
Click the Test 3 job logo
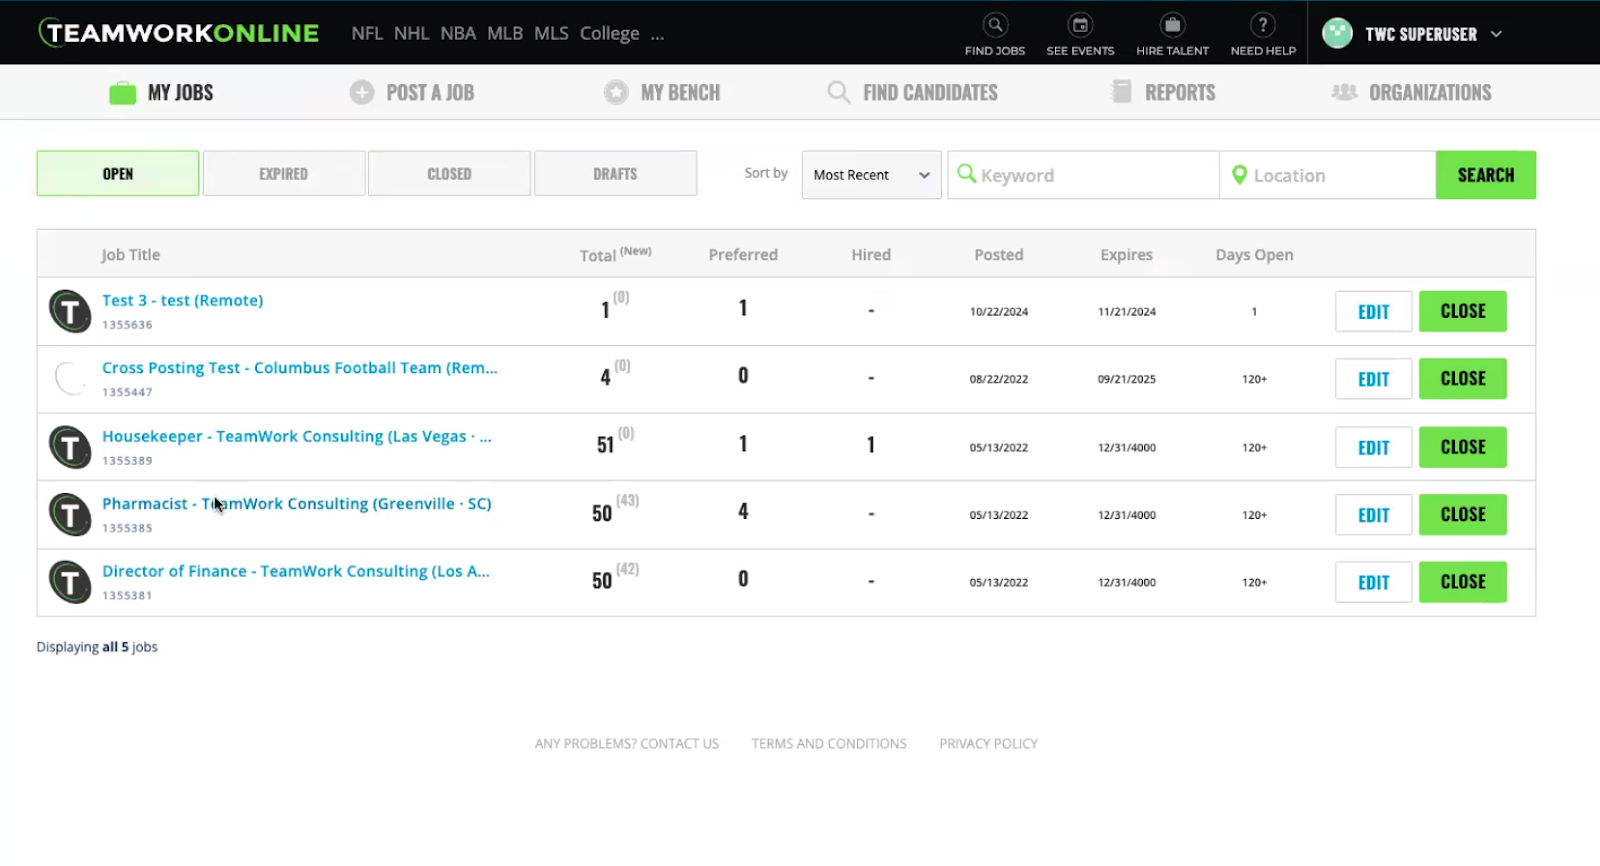pyautogui.click(x=70, y=311)
